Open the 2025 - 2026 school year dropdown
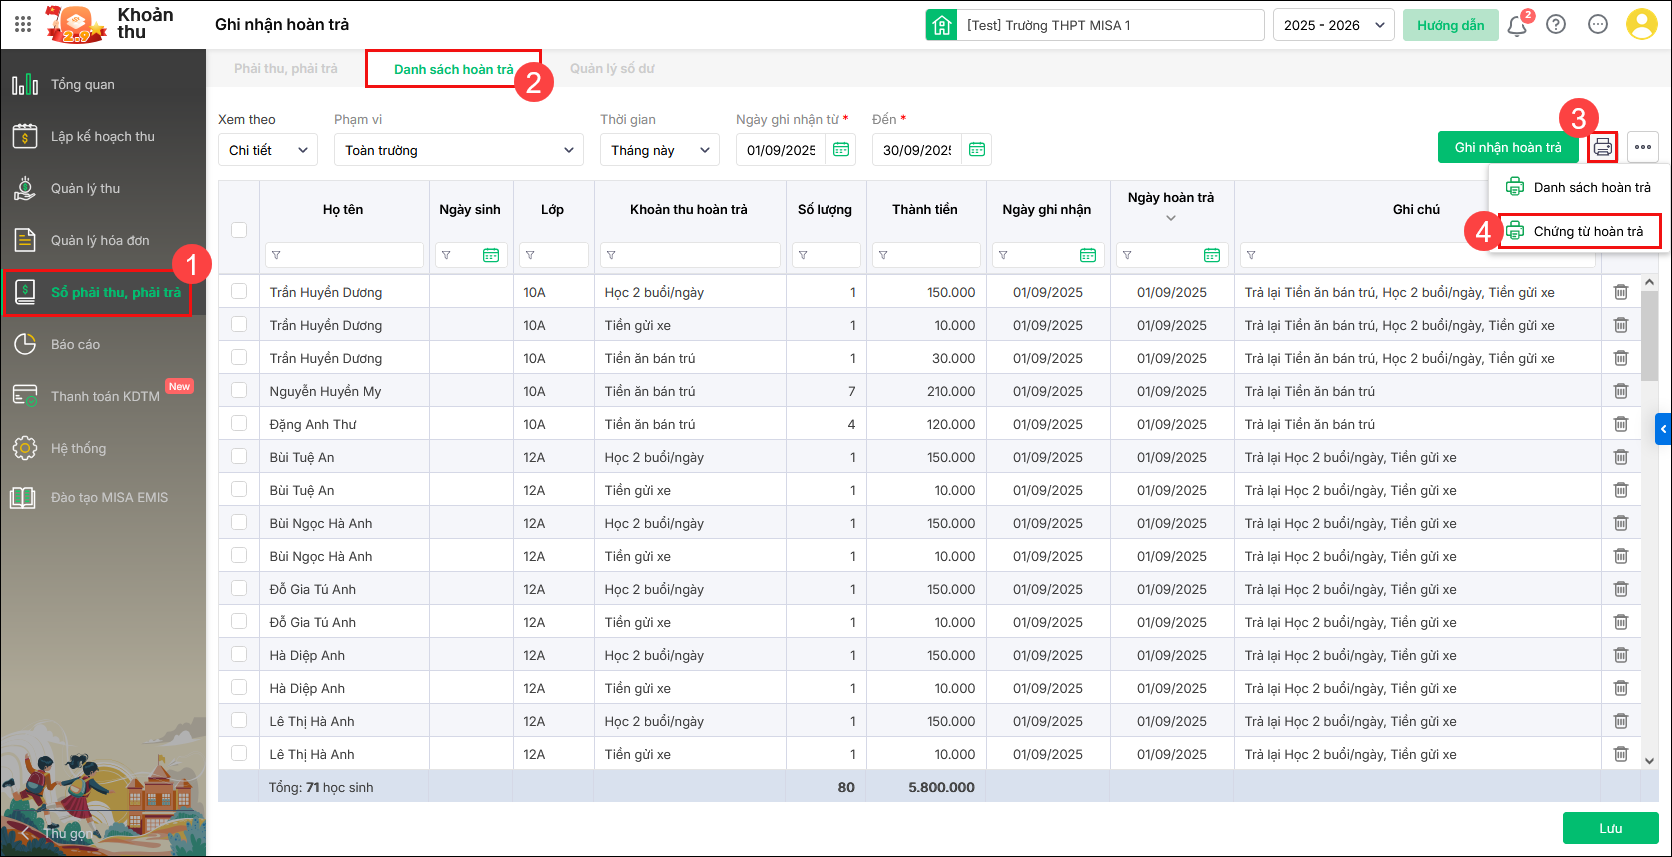The width and height of the screenshot is (1672, 857). click(x=1336, y=25)
